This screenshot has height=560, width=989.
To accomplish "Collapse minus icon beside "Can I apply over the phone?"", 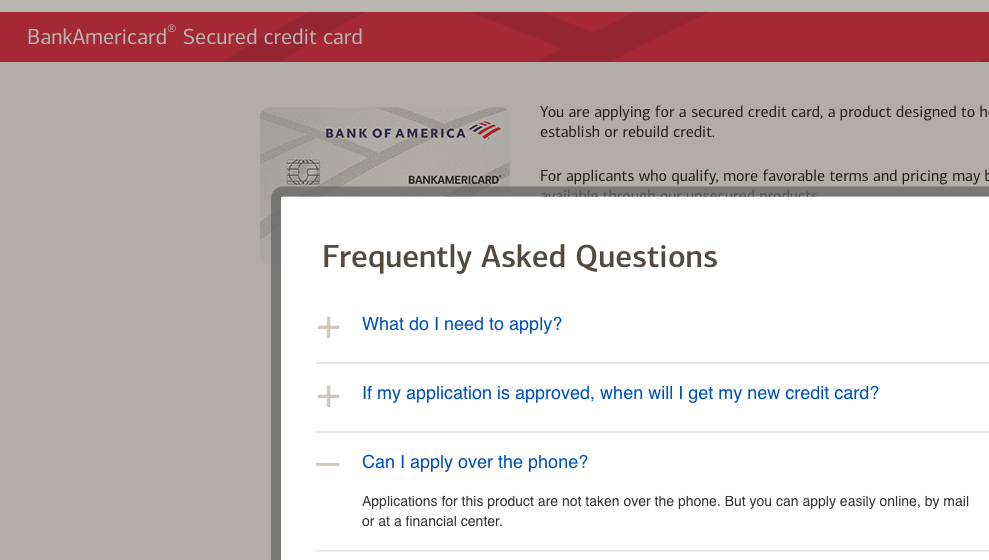I will [x=327, y=465].
